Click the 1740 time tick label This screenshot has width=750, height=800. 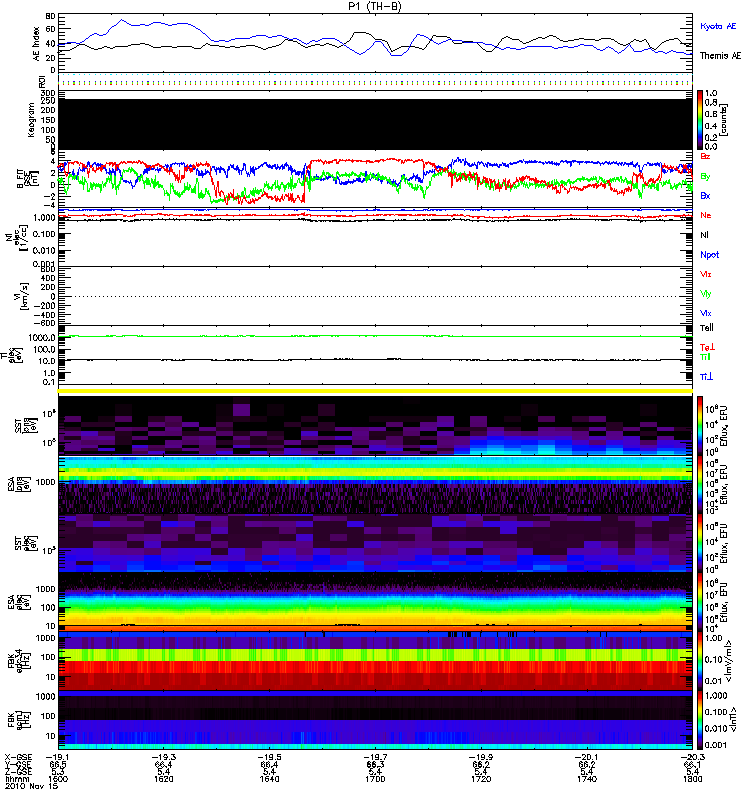(587, 779)
